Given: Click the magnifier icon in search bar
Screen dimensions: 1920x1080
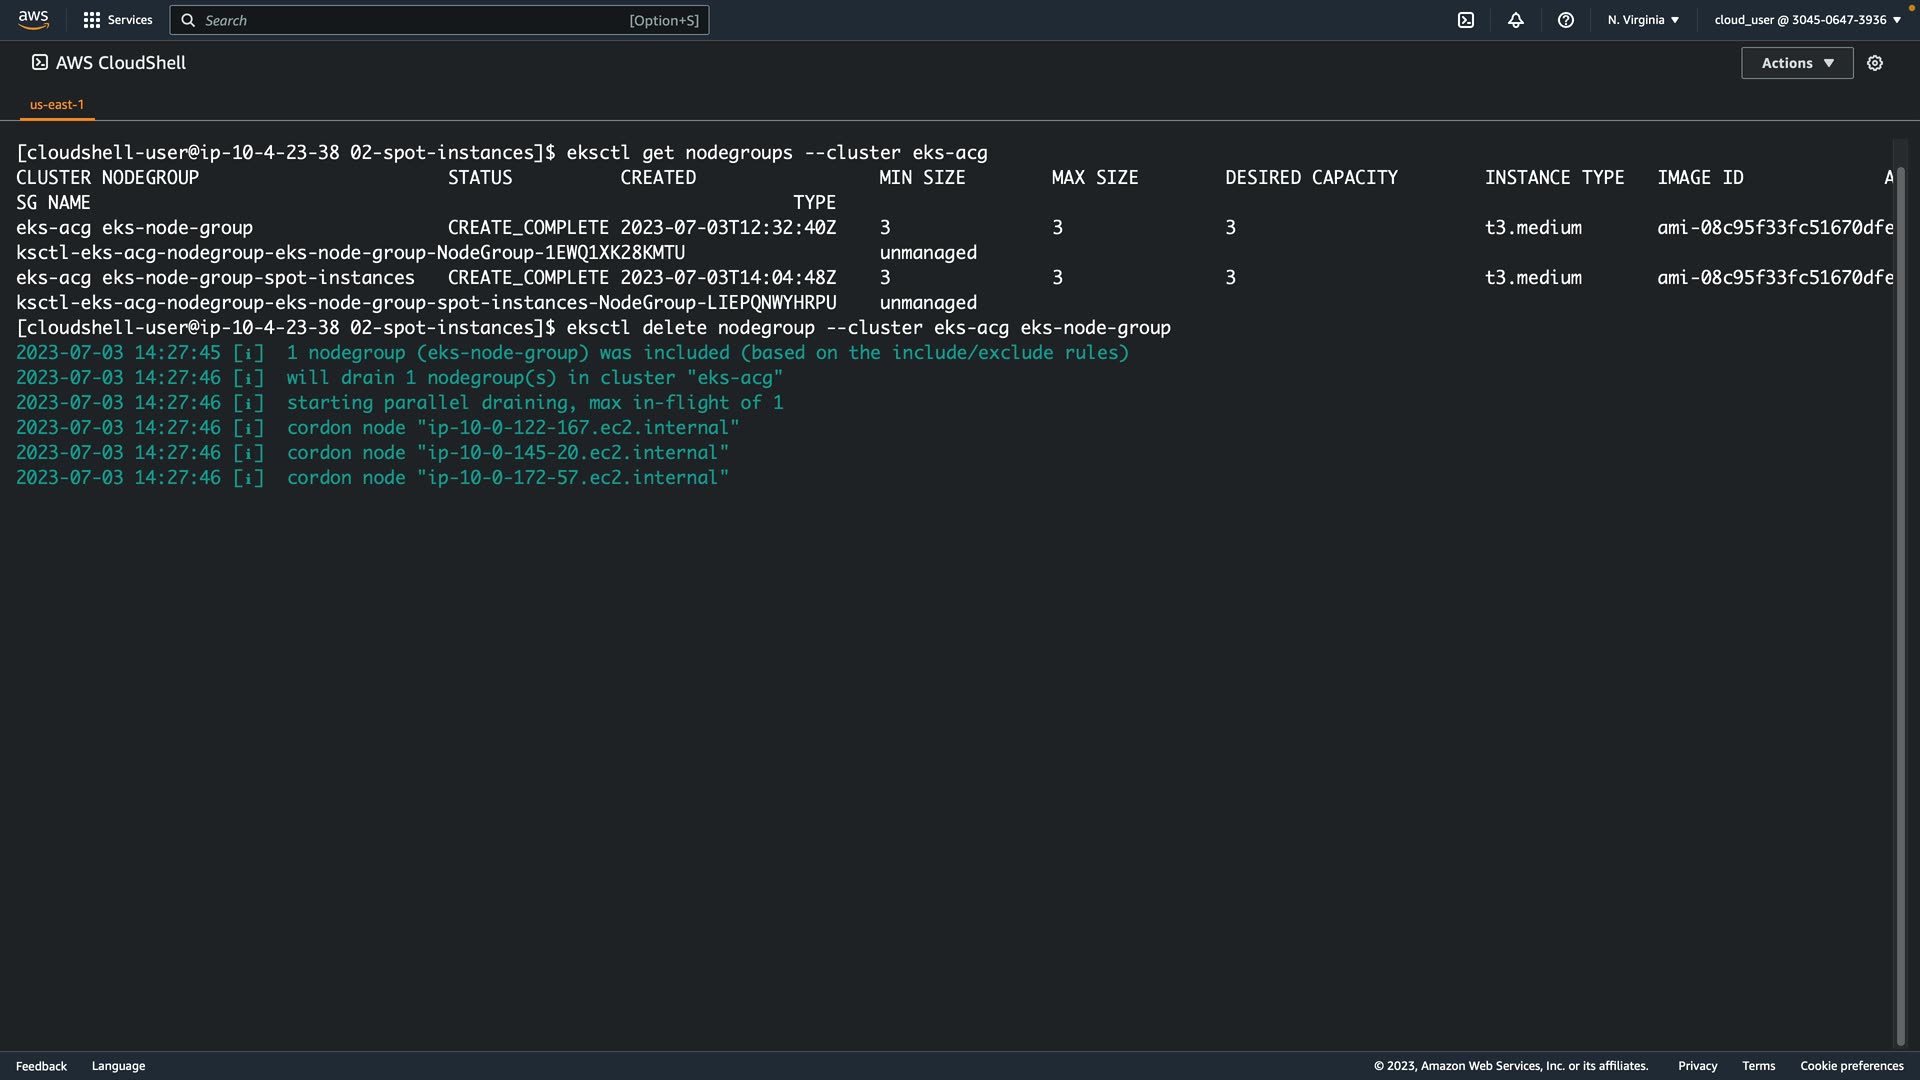Looking at the screenshot, I should pyautogui.click(x=188, y=20).
